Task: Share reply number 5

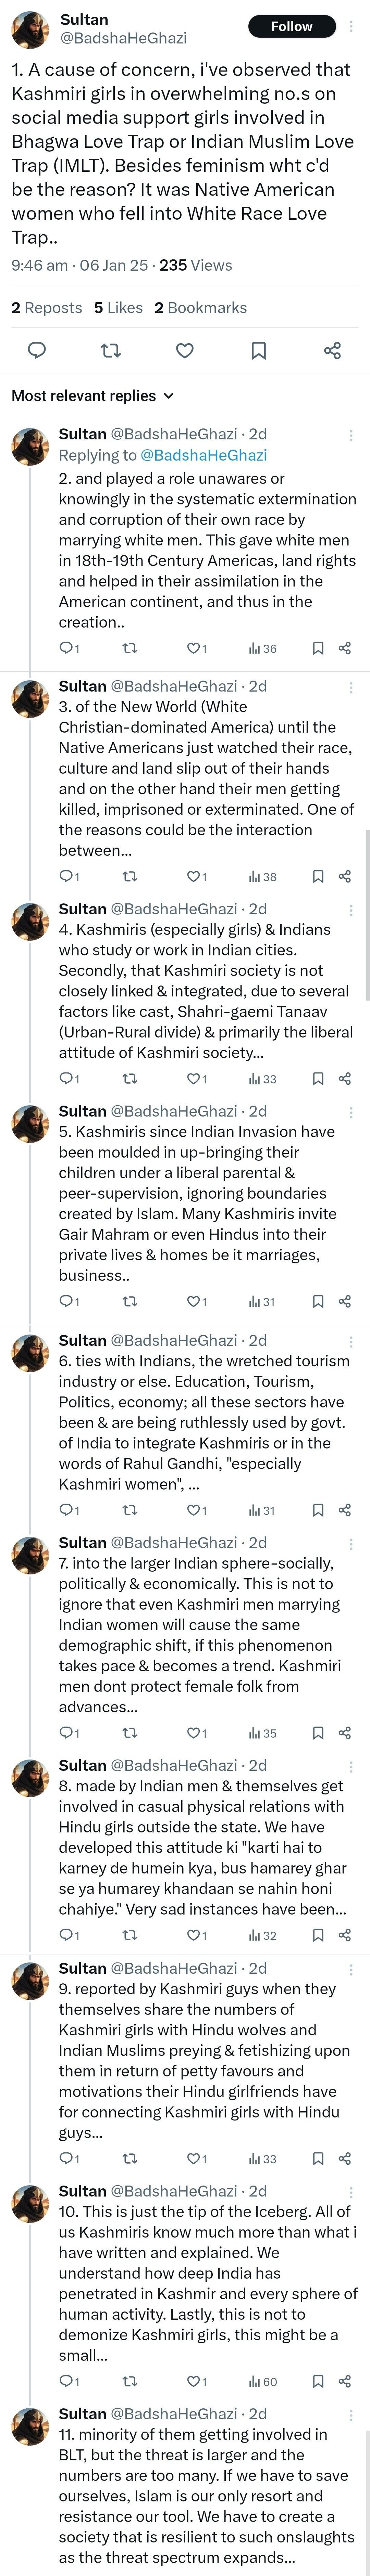Action: click(345, 1302)
